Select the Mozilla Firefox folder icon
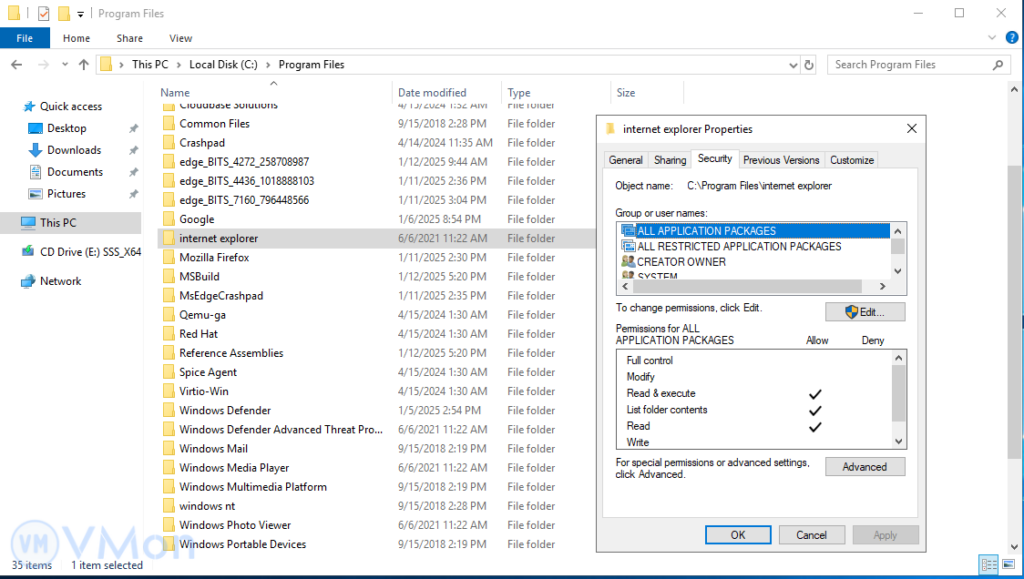The width and height of the screenshot is (1024, 579). coord(168,257)
